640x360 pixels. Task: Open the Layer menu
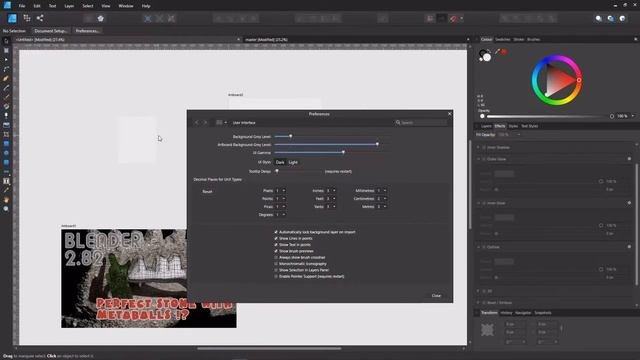pos(69,6)
